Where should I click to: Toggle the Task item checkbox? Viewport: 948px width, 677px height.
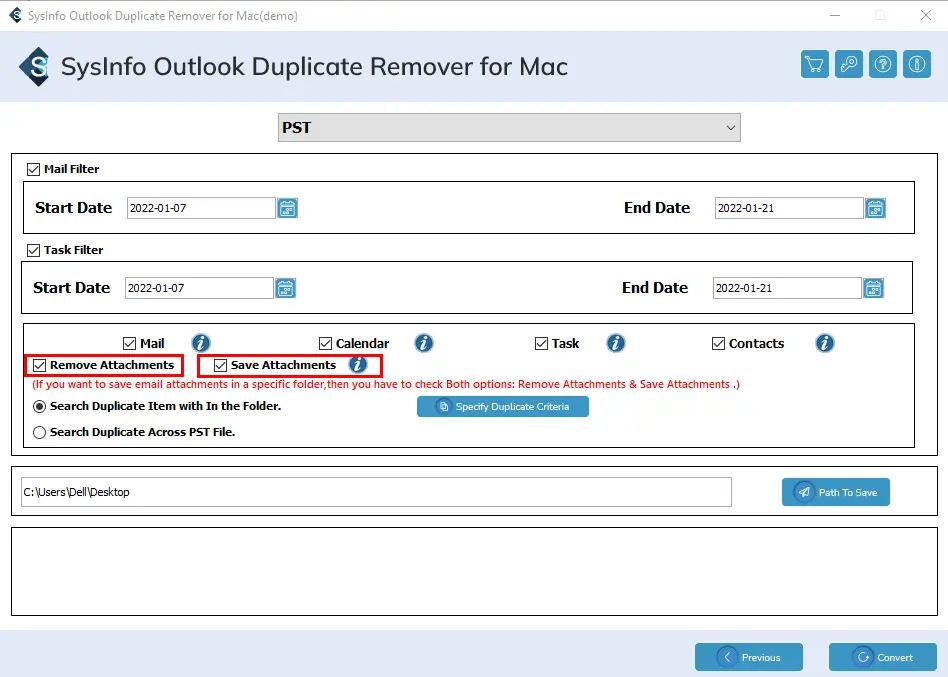coord(541,344)
